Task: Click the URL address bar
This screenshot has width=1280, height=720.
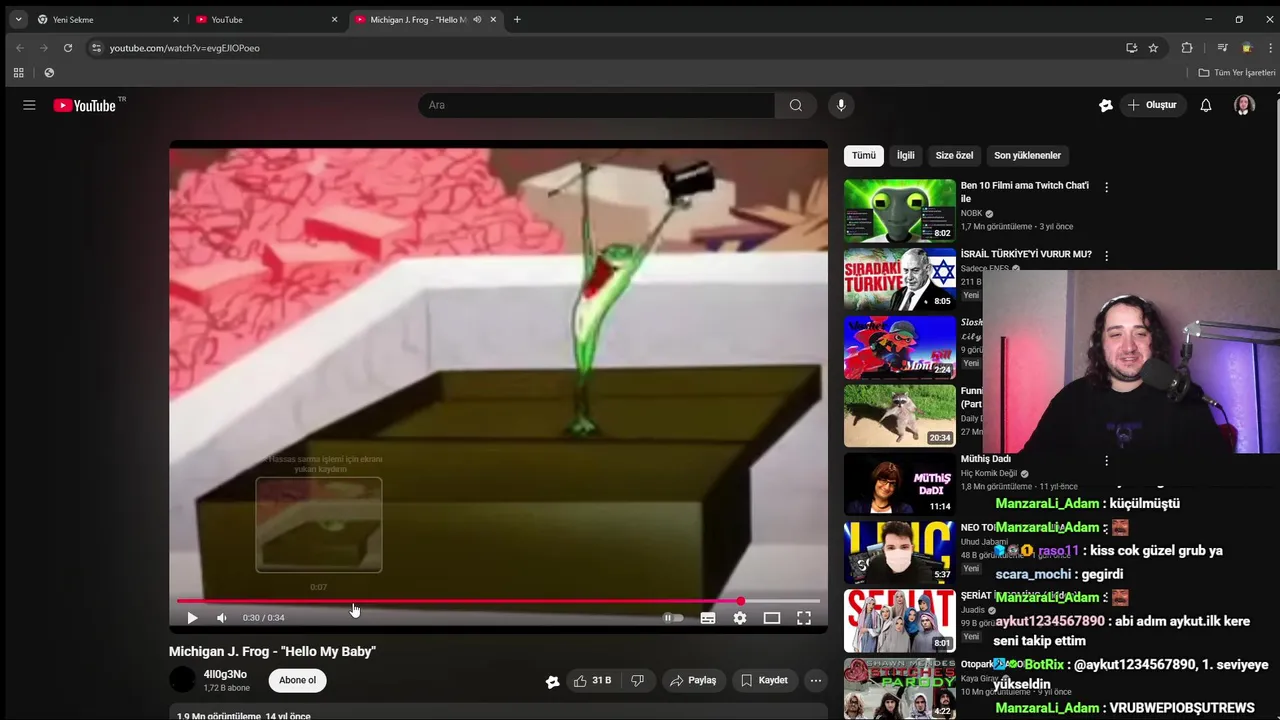Action: (x=610, y=47)
